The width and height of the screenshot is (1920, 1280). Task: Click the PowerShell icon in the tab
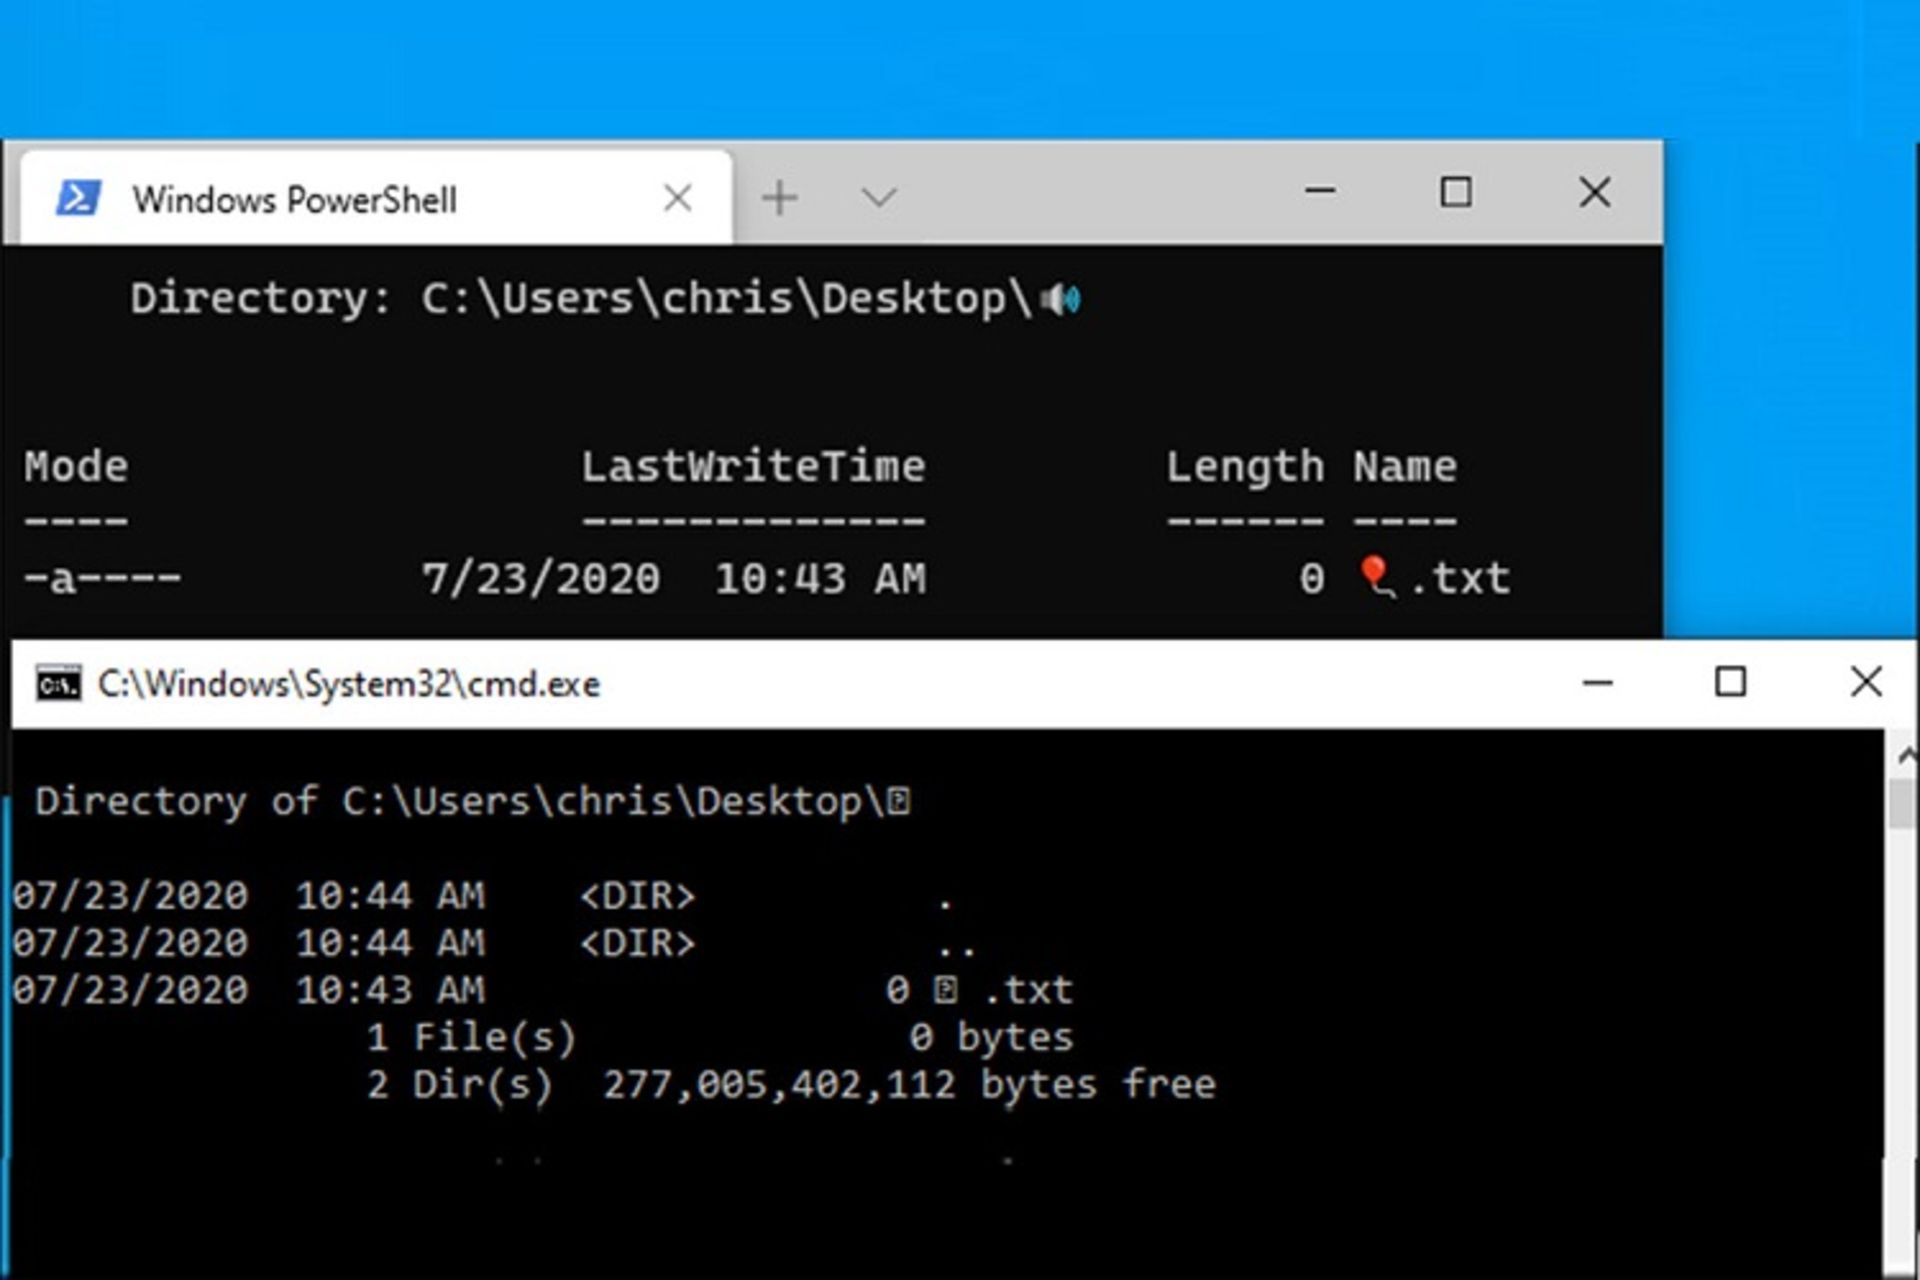click(78, 198)
